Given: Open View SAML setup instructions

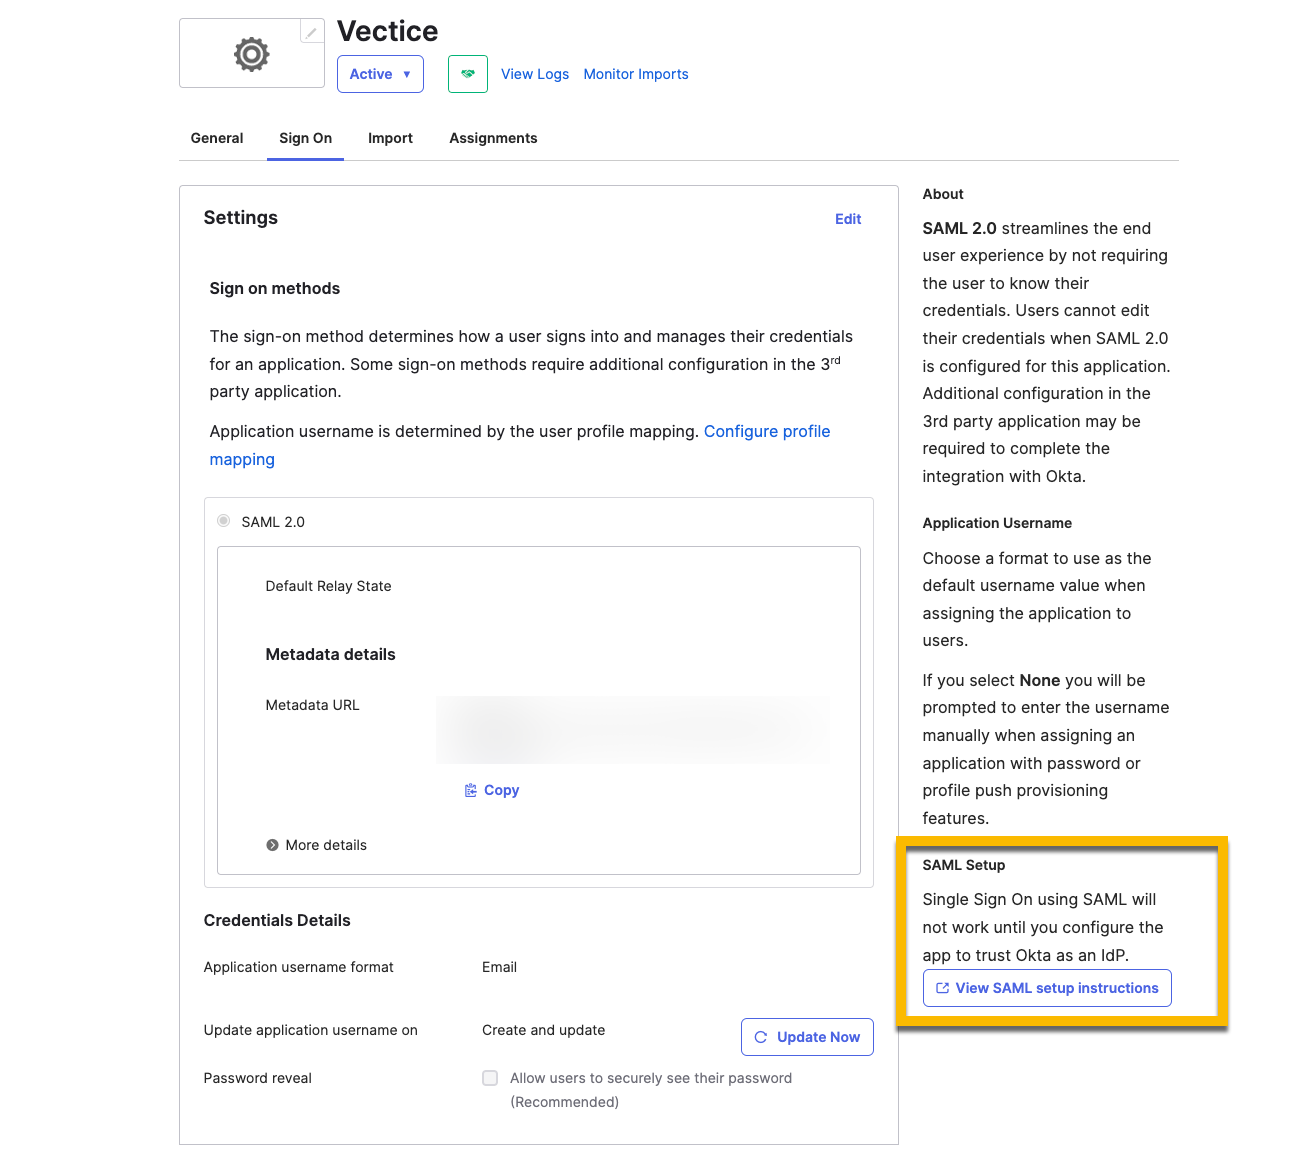Looking at the screenshot, I should click(1046, 988).
